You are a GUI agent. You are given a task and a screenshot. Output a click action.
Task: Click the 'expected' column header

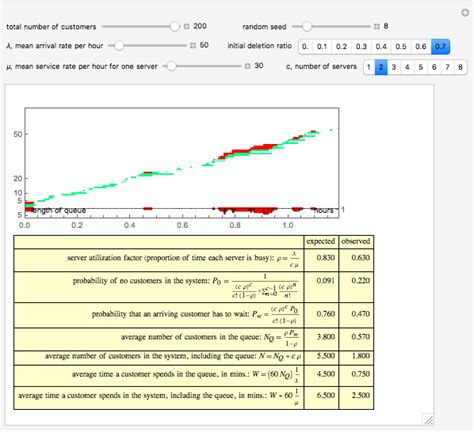click(x=321, y=241)
